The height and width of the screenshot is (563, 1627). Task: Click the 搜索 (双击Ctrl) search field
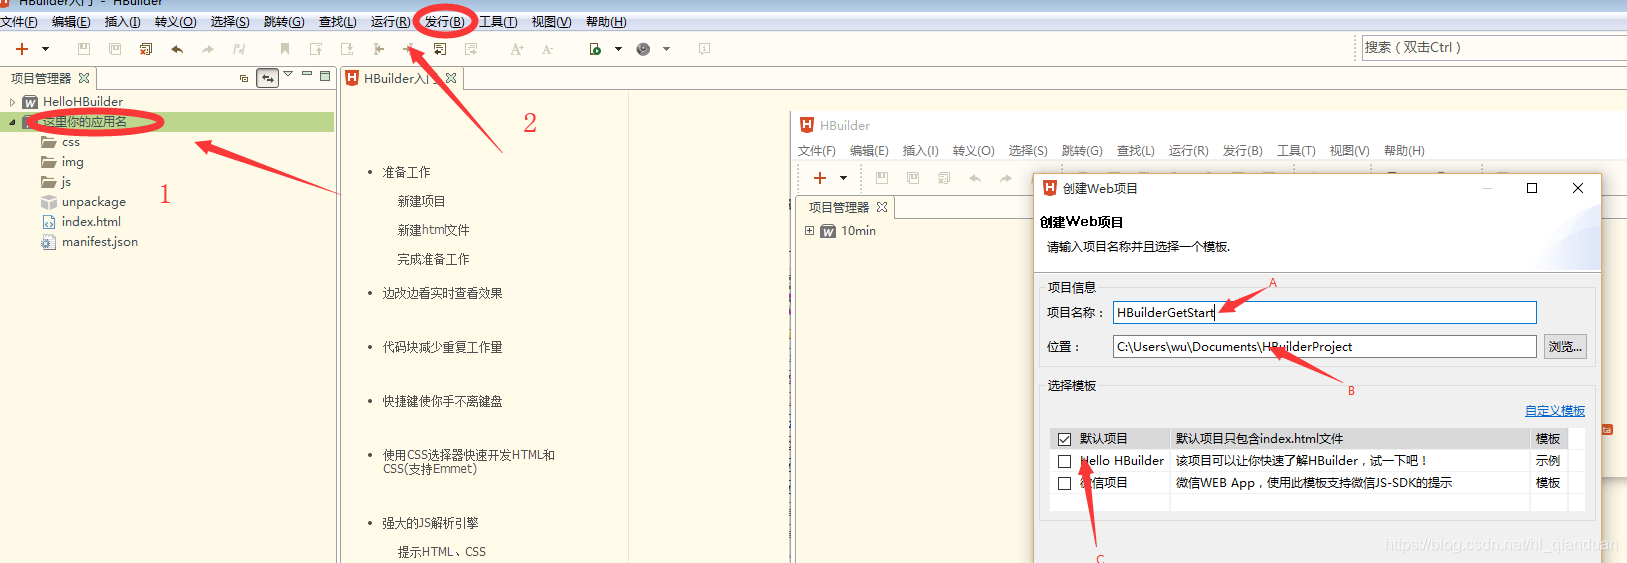(x=1494, y=47)
